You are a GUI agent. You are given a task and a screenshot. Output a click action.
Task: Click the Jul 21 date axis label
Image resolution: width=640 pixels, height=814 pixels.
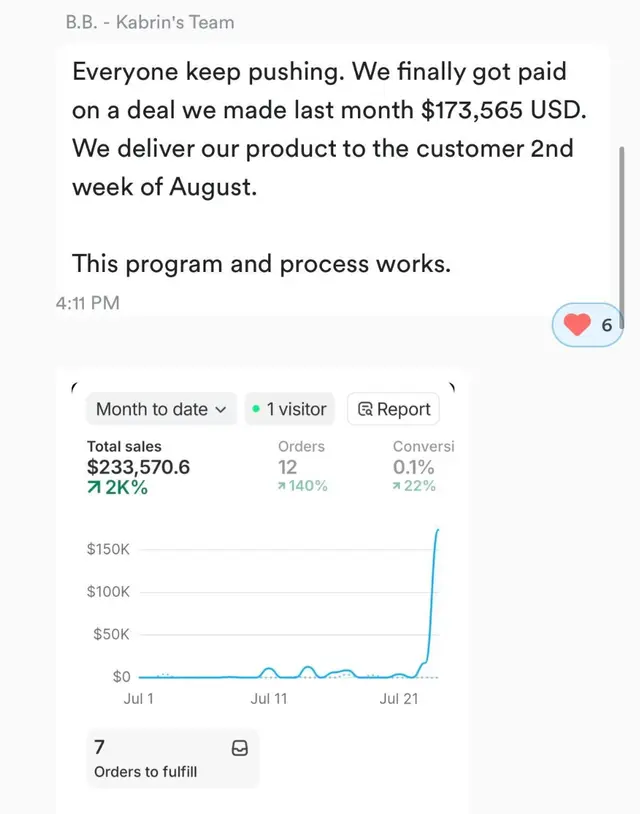pos(398,699)
